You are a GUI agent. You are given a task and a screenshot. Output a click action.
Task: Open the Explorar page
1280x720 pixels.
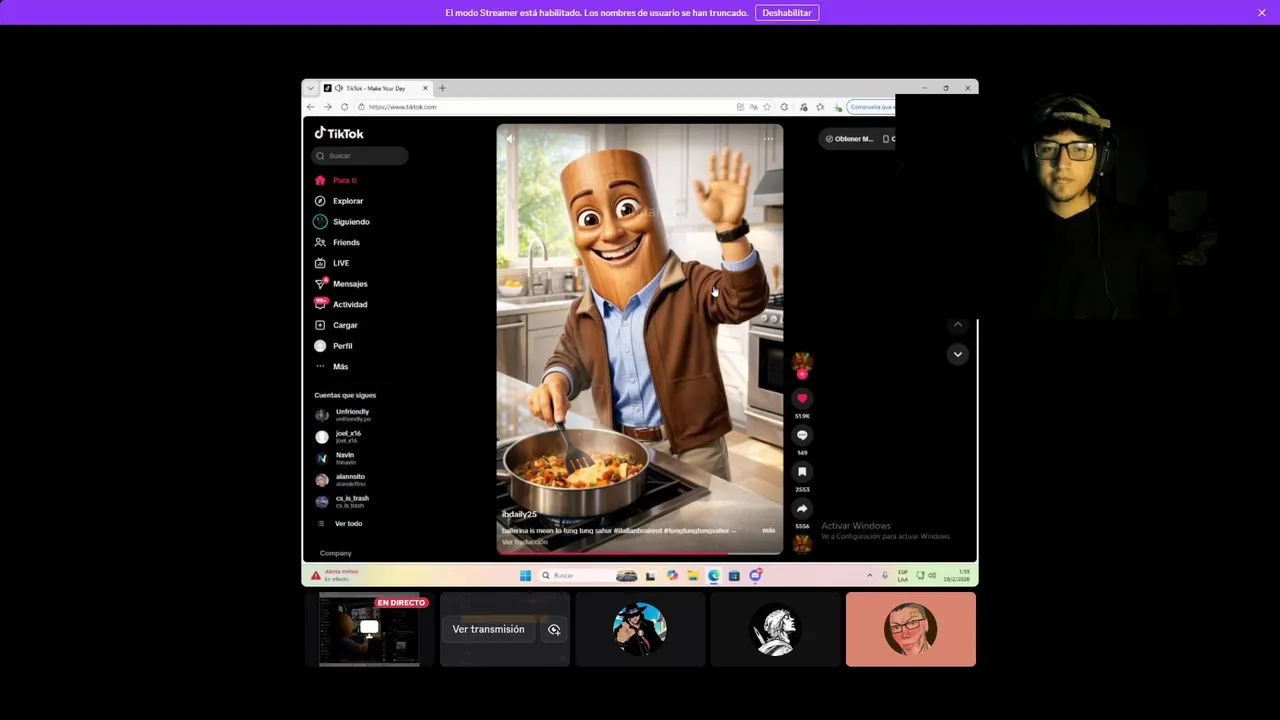pyautogui.click(x=339, y=201)
